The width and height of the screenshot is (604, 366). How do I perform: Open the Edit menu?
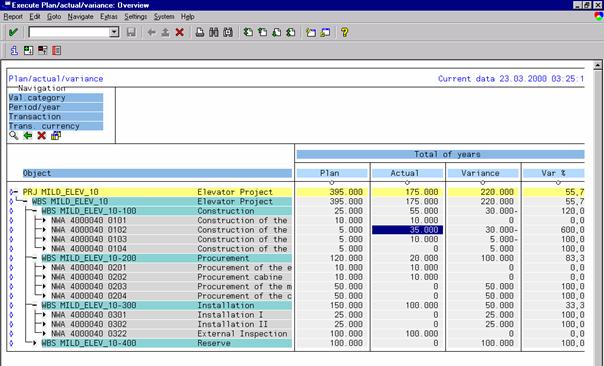(x=35, y=17)
